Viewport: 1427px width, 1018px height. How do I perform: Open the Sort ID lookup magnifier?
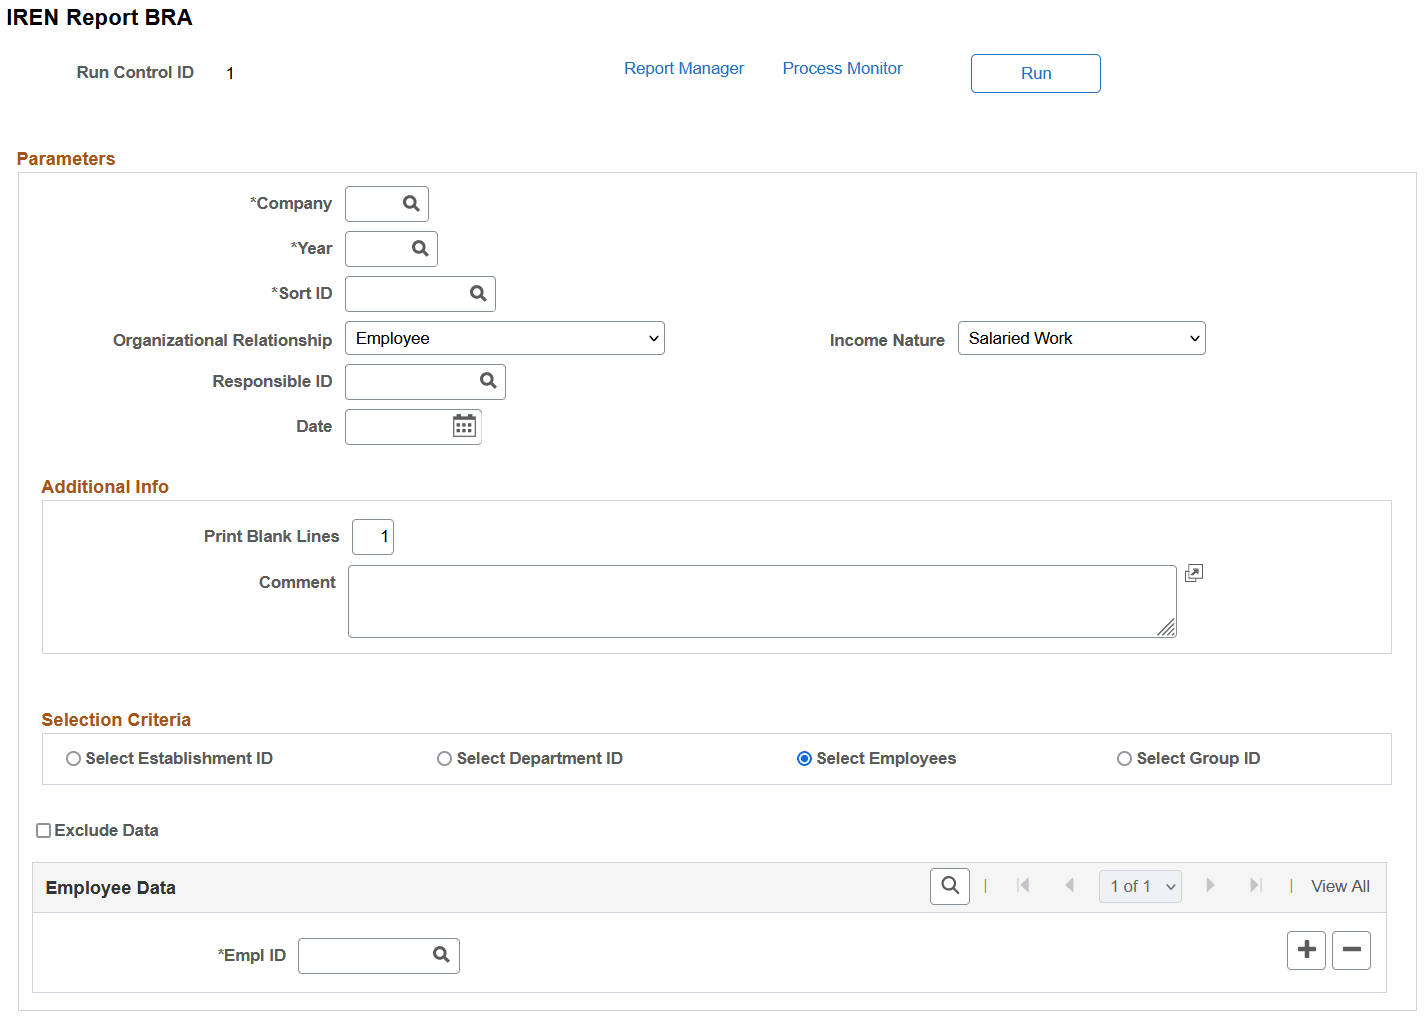(x=478, y=294)
